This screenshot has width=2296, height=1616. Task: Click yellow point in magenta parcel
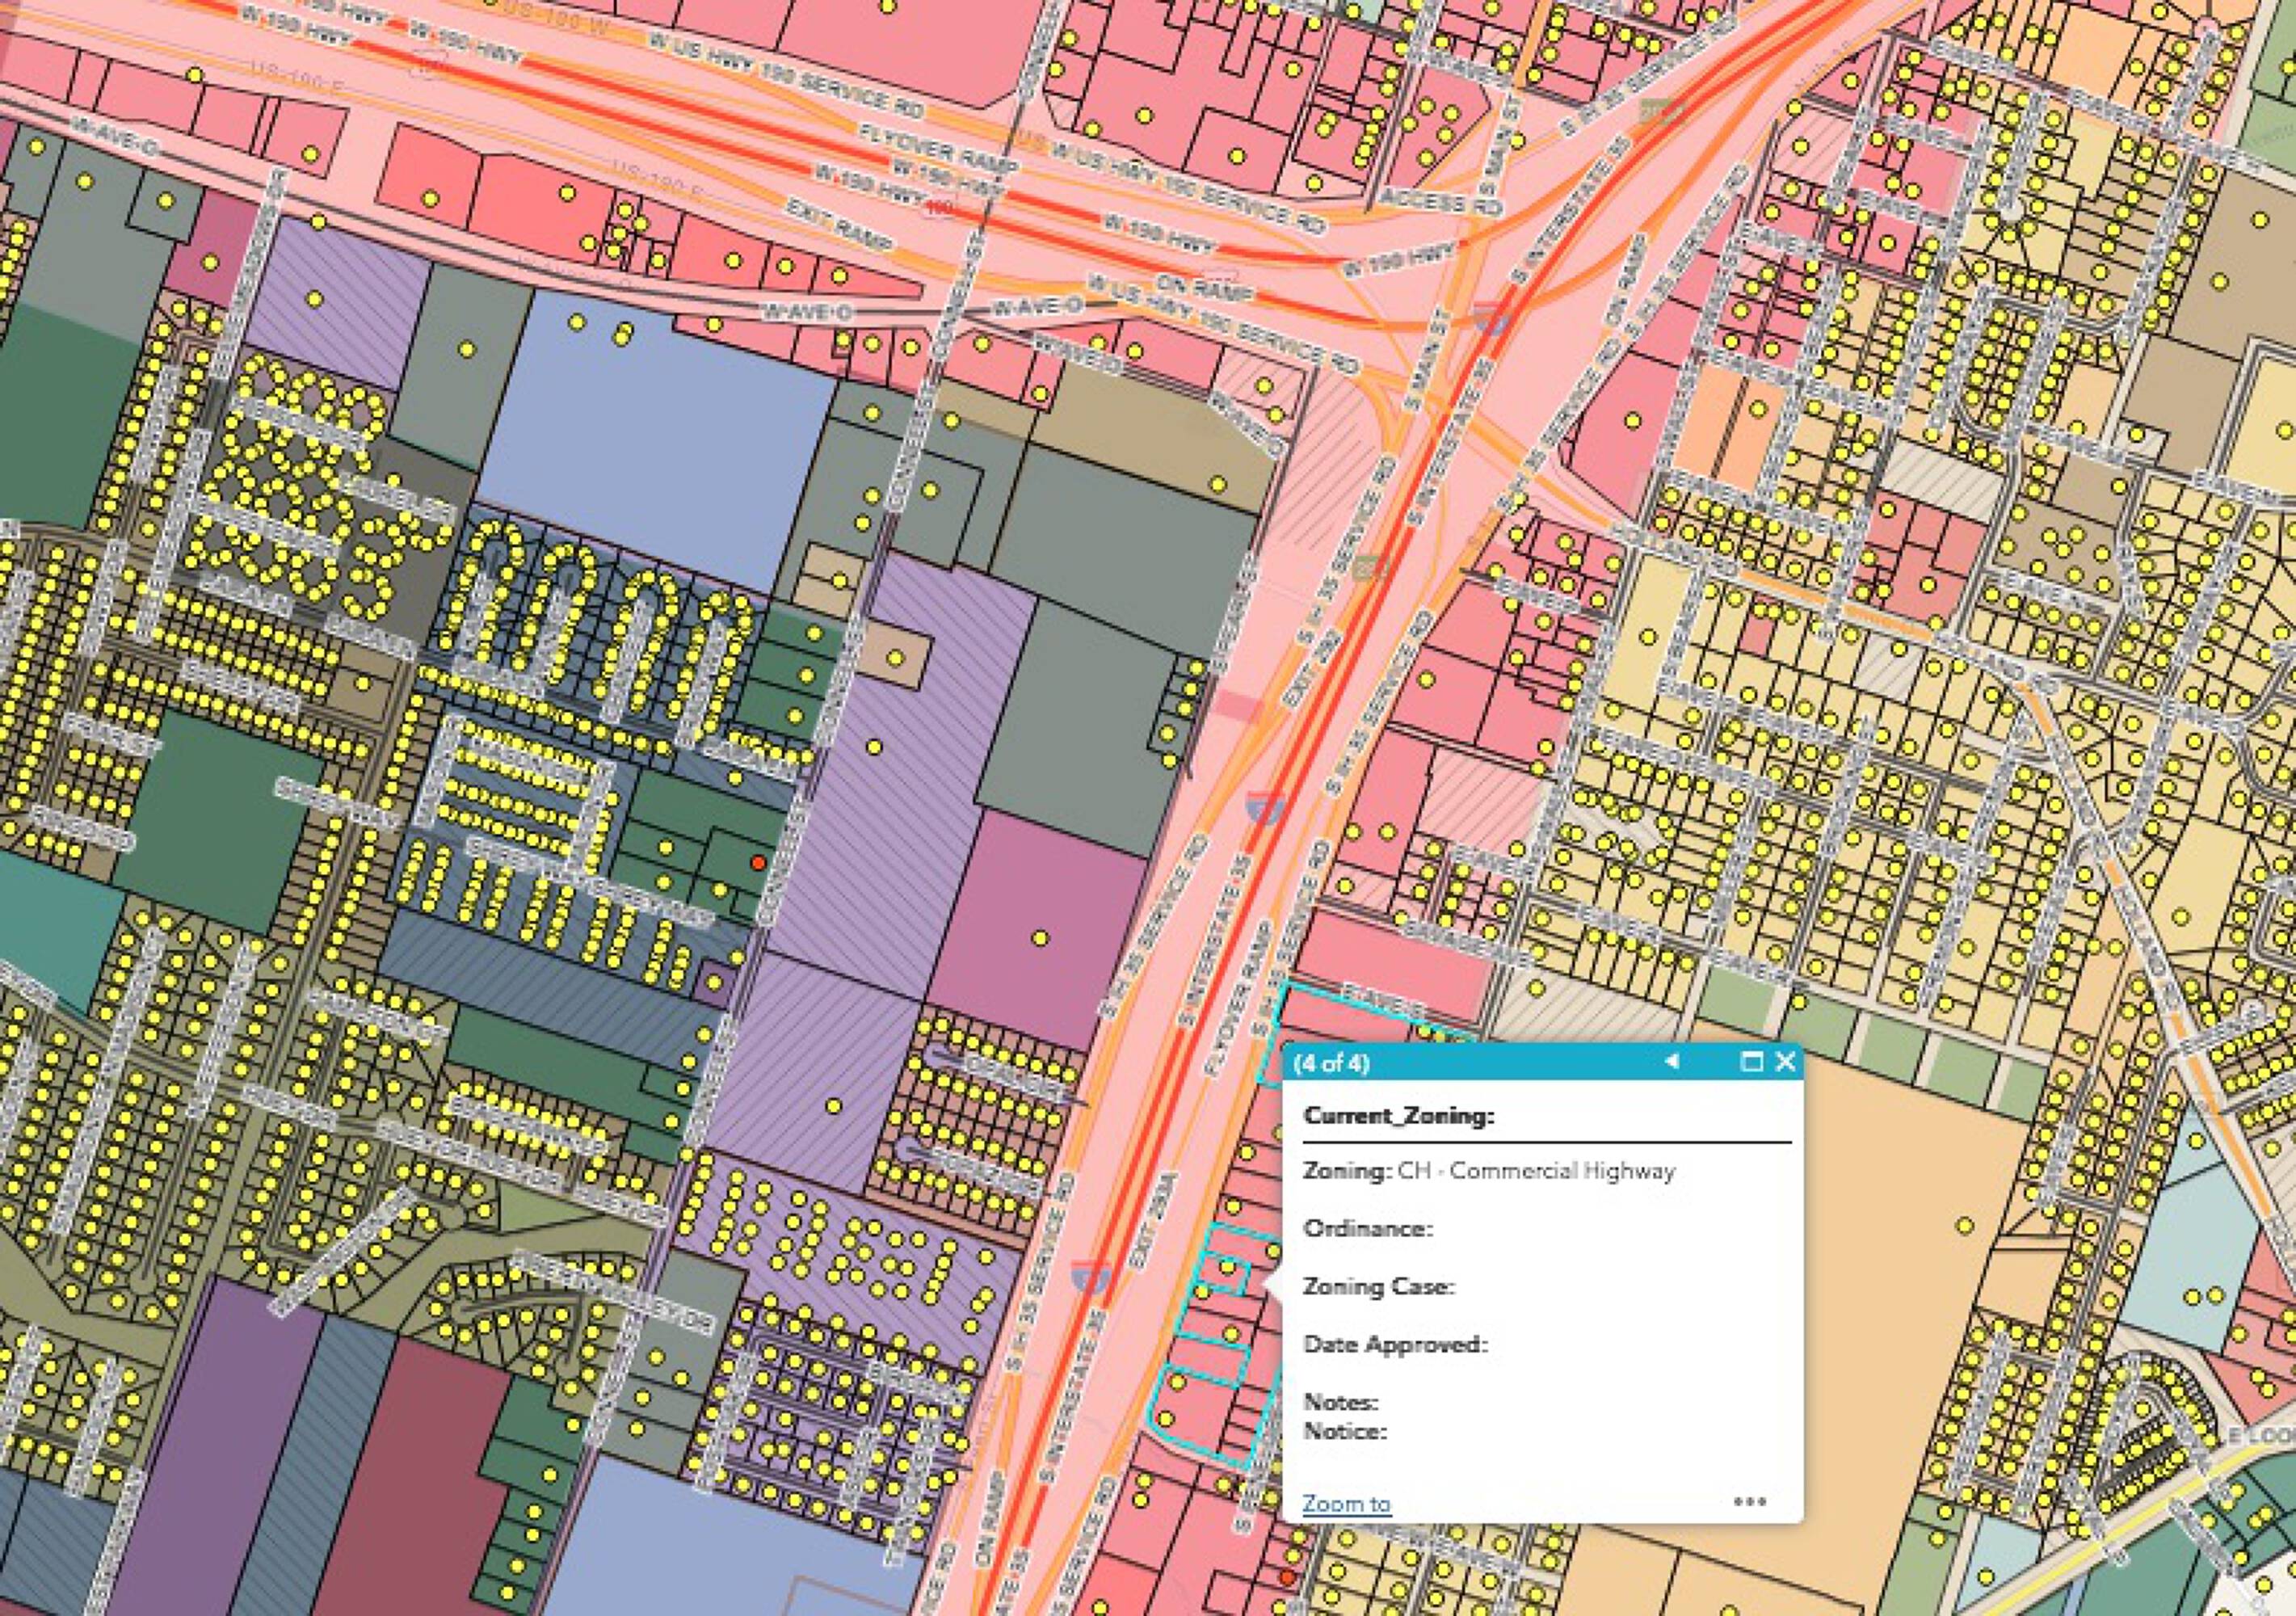point(1040,938)
